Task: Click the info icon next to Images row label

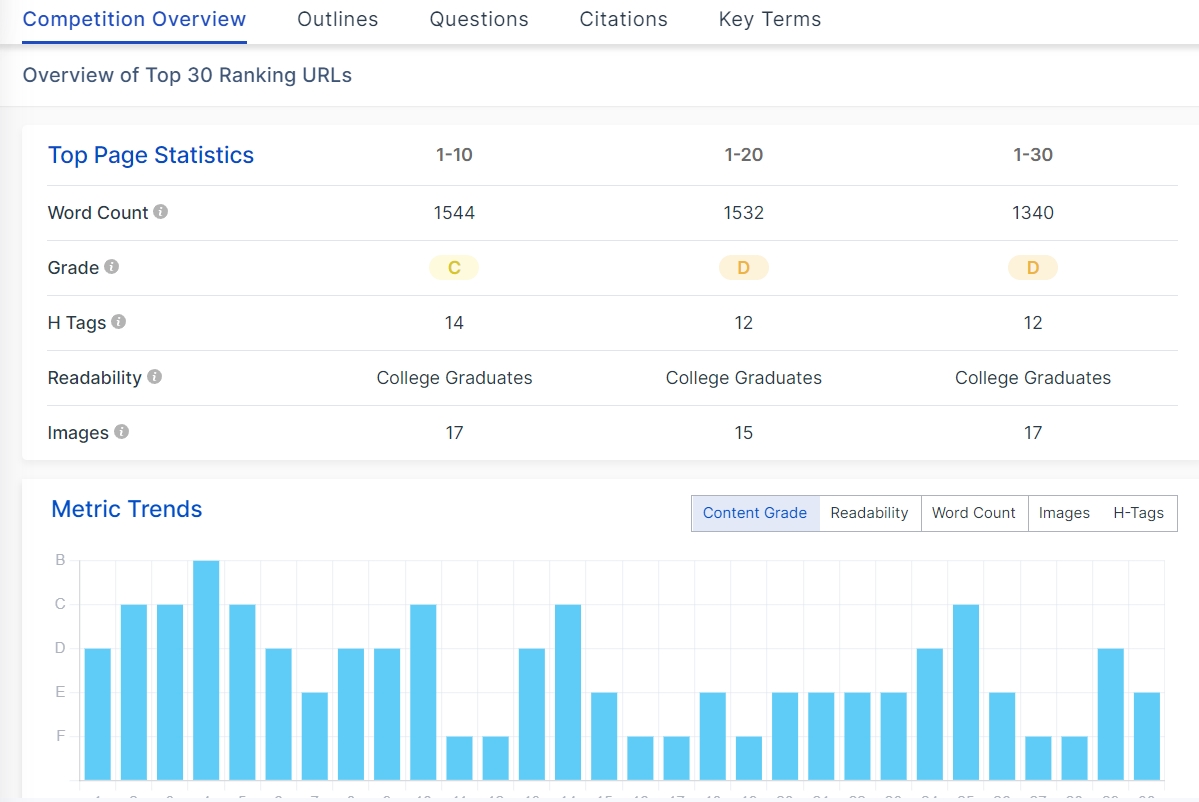Action: (121, 432)
